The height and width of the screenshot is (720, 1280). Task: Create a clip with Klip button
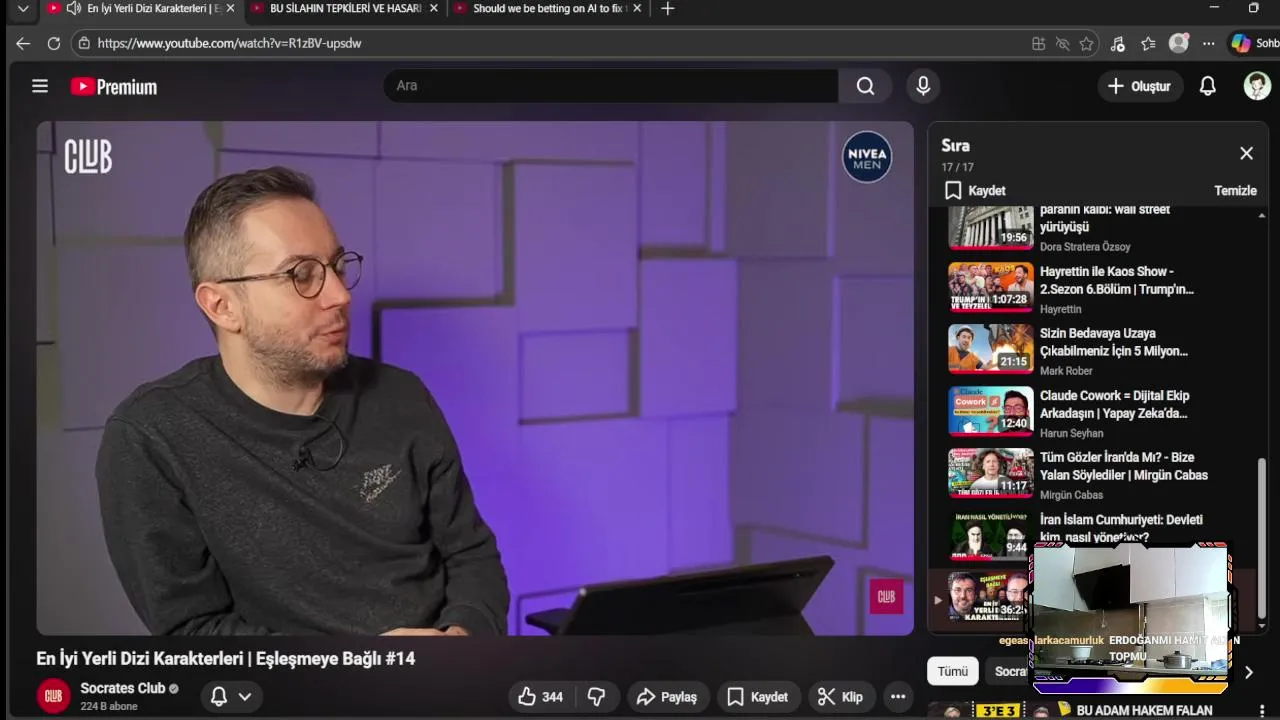tap(840, 697)
